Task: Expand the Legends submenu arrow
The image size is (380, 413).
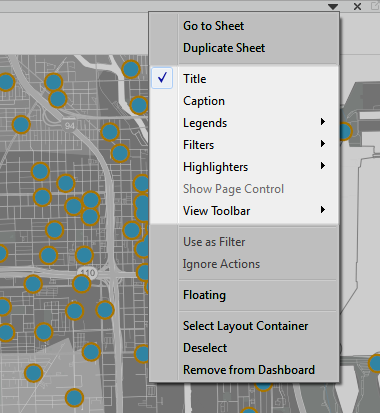Action: (322, 122)
